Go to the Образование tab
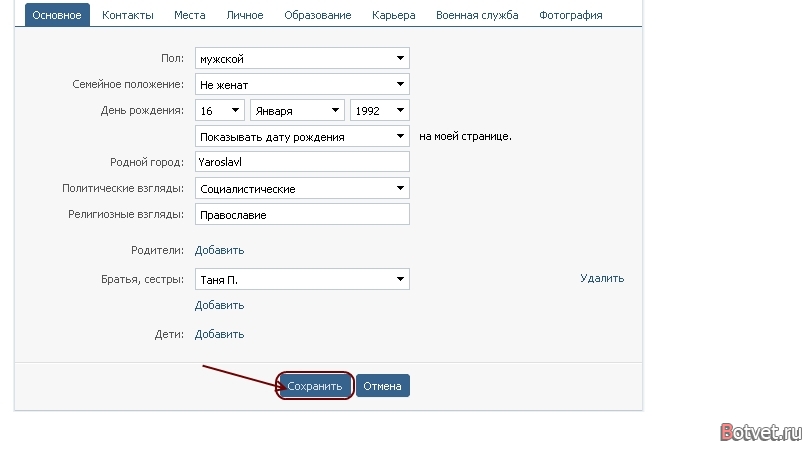Screen dimensions: 810x450 [318, 15]
